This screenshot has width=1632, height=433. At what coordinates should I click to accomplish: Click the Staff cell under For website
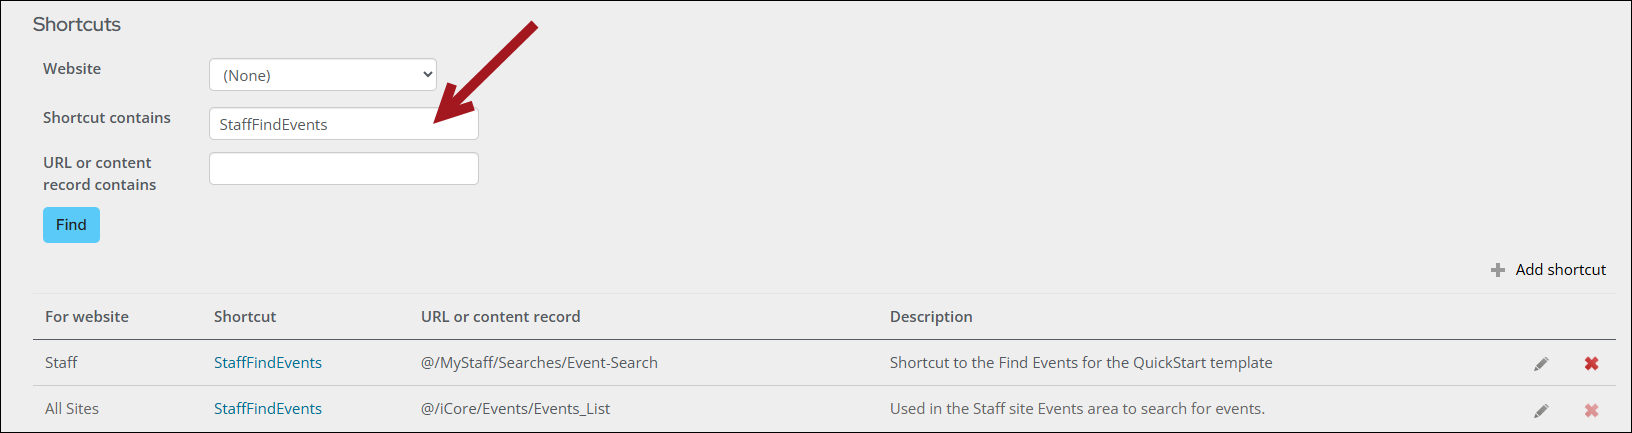pos(61,363)
